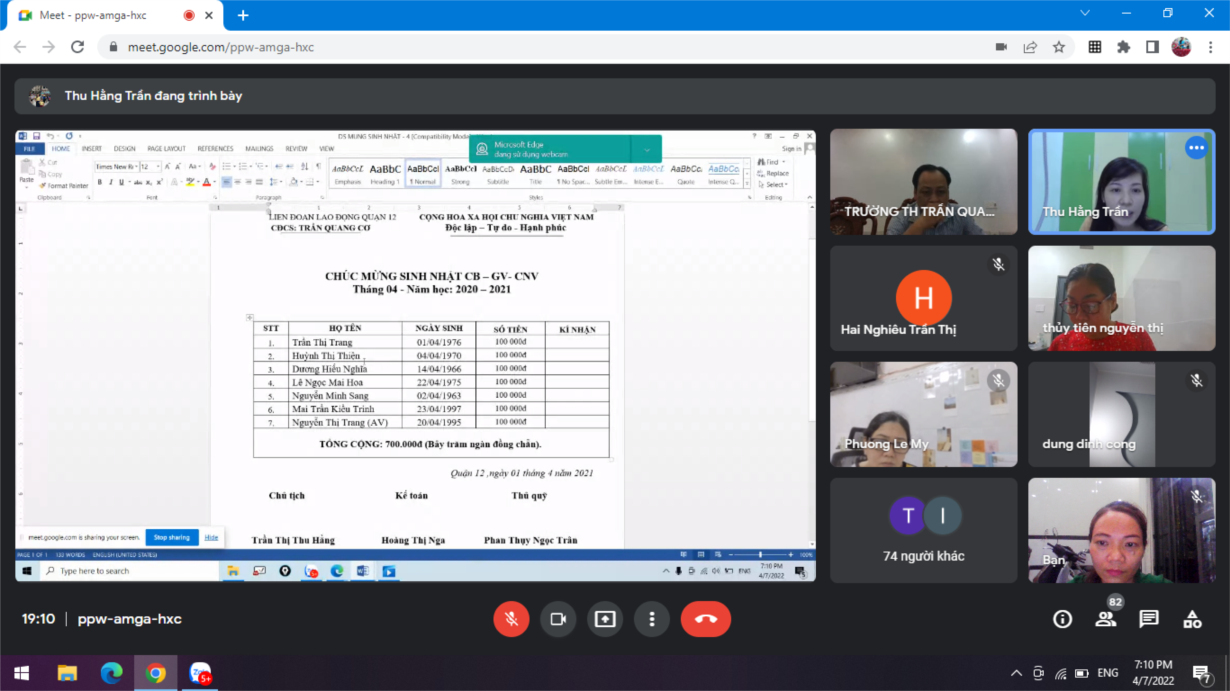Image resolution: width=1230 pixels, height=691 pixels.
Task: Open Select dropdown in Editing group
Action: 773,184
